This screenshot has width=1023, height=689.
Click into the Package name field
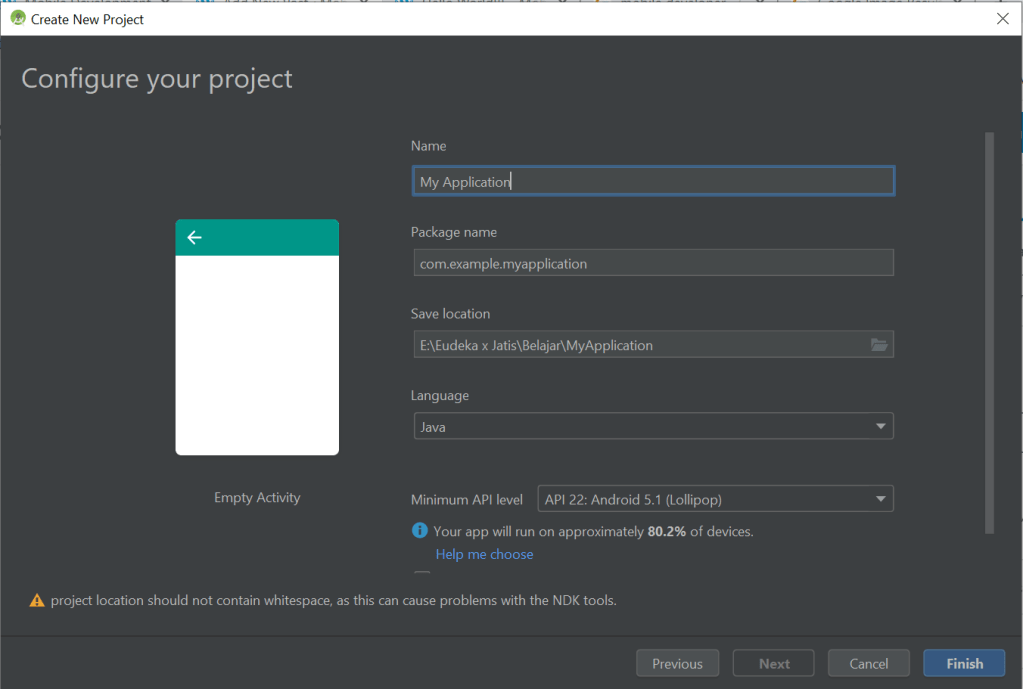click(x=652, y=263)
